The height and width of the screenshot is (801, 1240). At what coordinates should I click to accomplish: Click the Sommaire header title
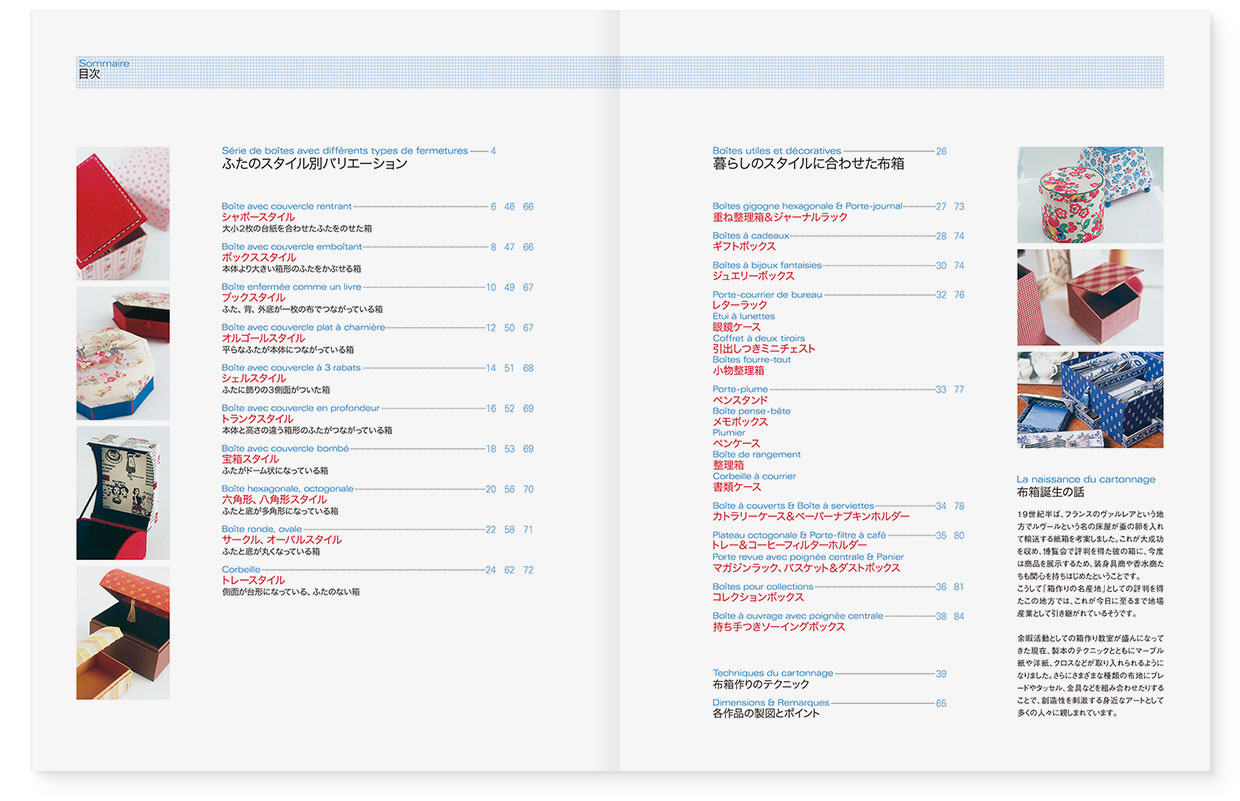coord(104,63)
